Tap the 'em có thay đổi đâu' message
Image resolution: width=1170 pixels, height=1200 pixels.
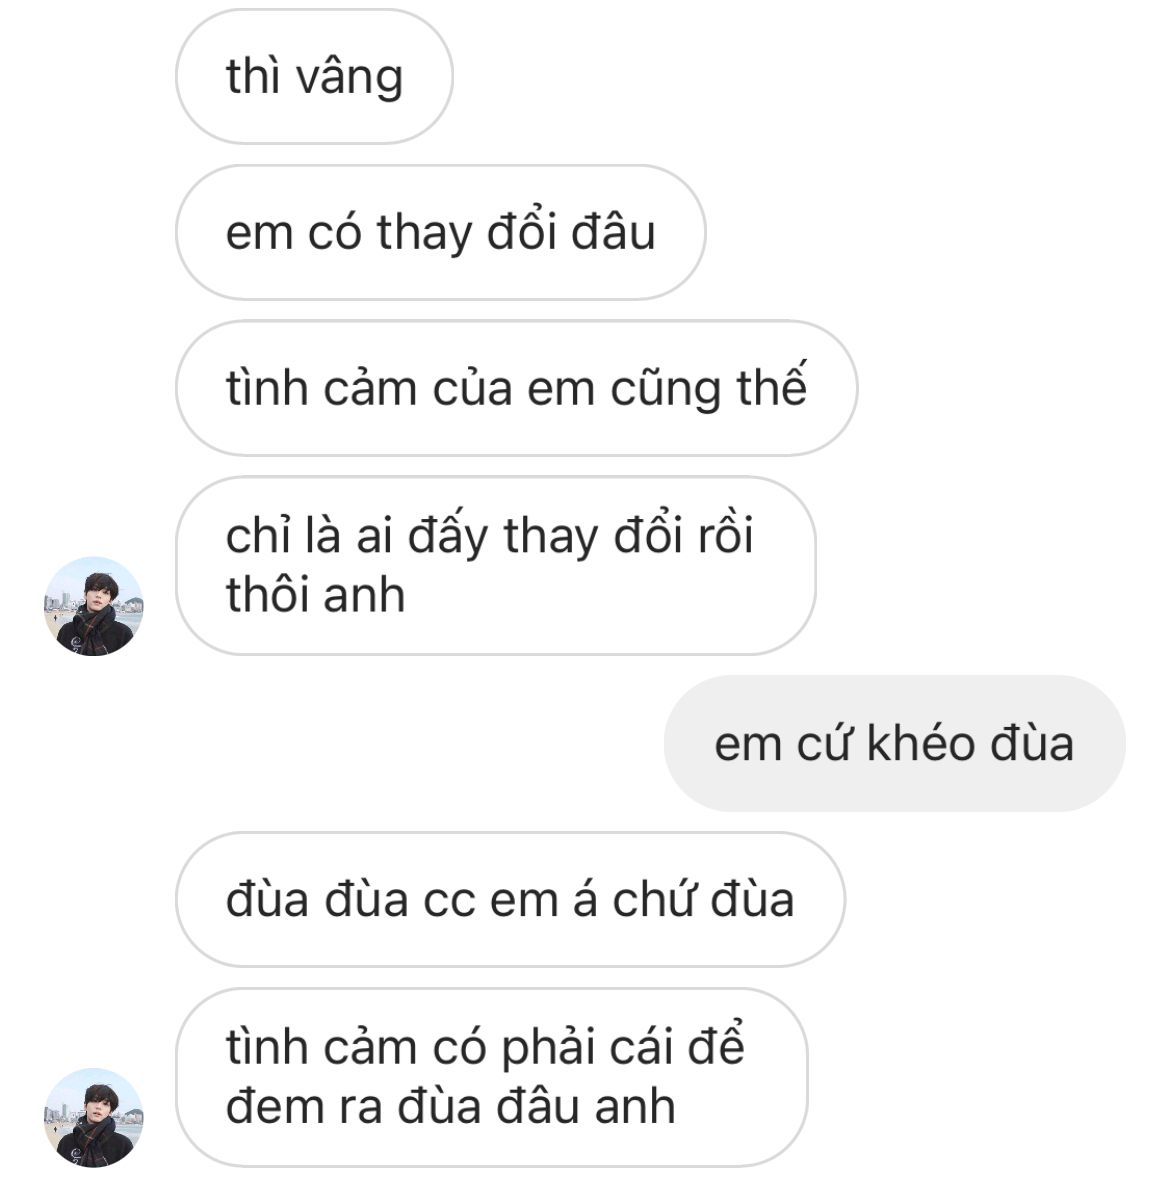[440, 232]
